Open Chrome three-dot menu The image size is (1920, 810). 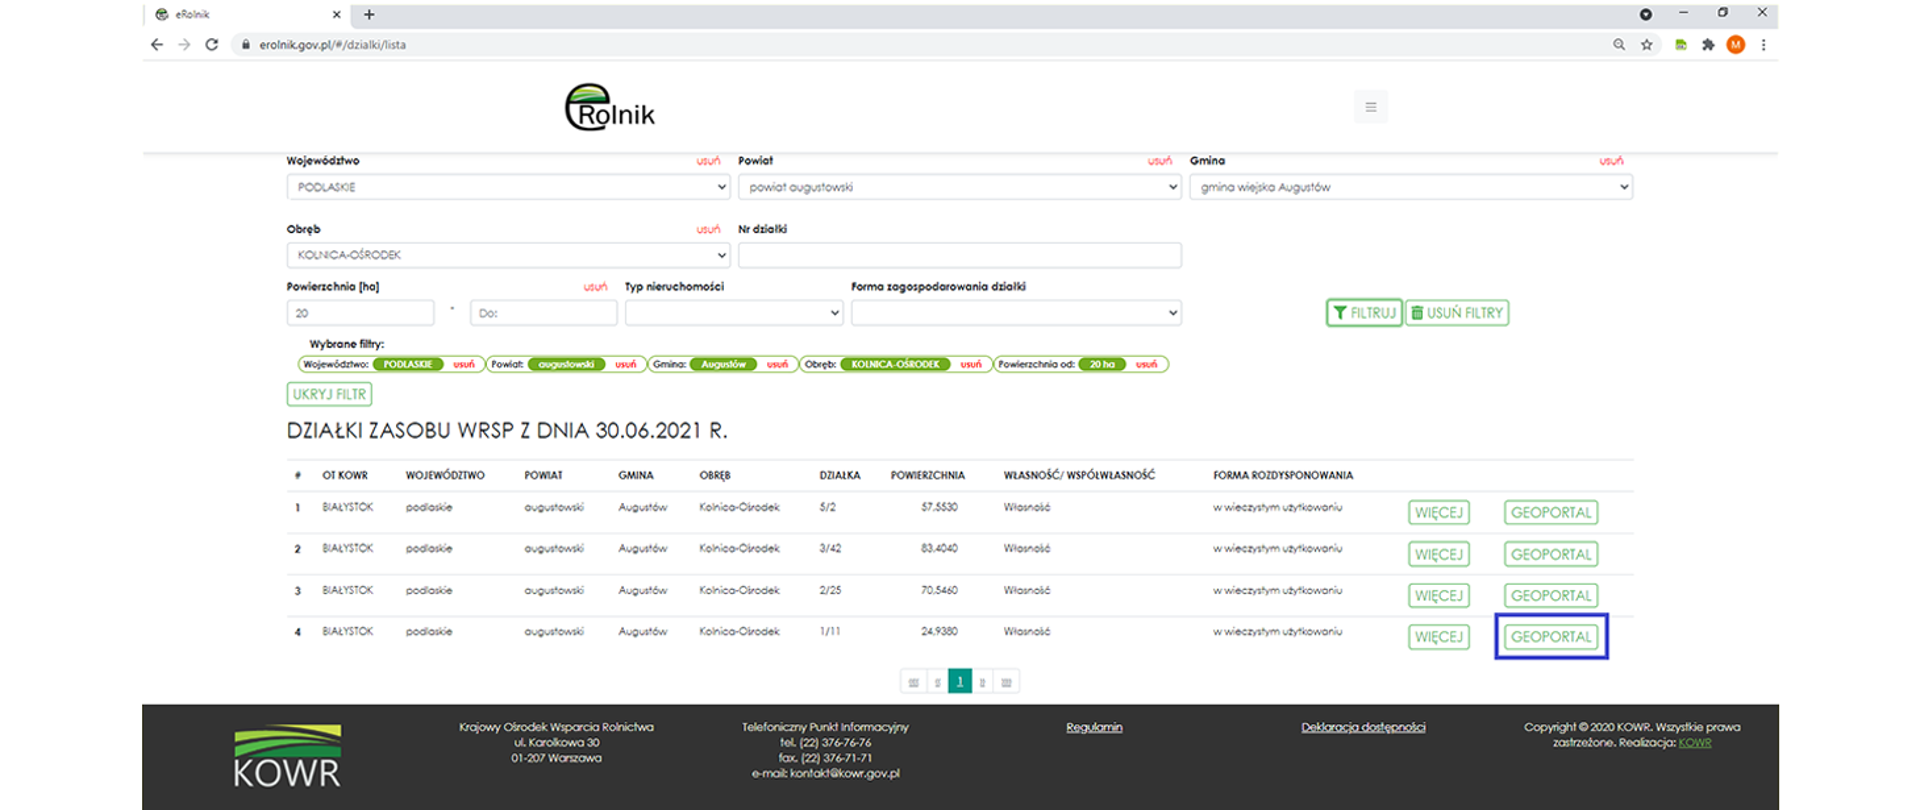pyautogui.click(x=1764, y=45)
